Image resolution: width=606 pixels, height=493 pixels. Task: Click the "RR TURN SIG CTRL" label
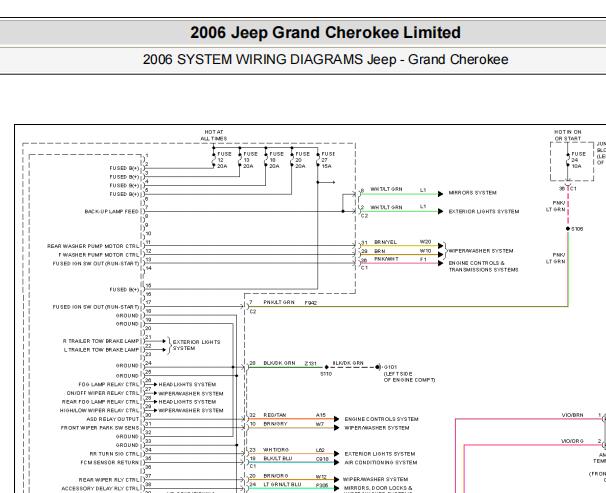tap(114, 454)
